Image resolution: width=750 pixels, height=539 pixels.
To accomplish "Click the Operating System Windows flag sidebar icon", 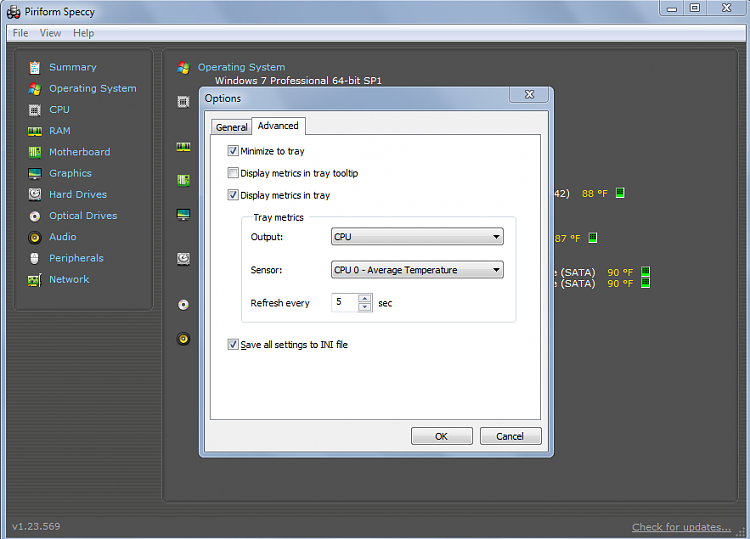I will click(34, 88).
